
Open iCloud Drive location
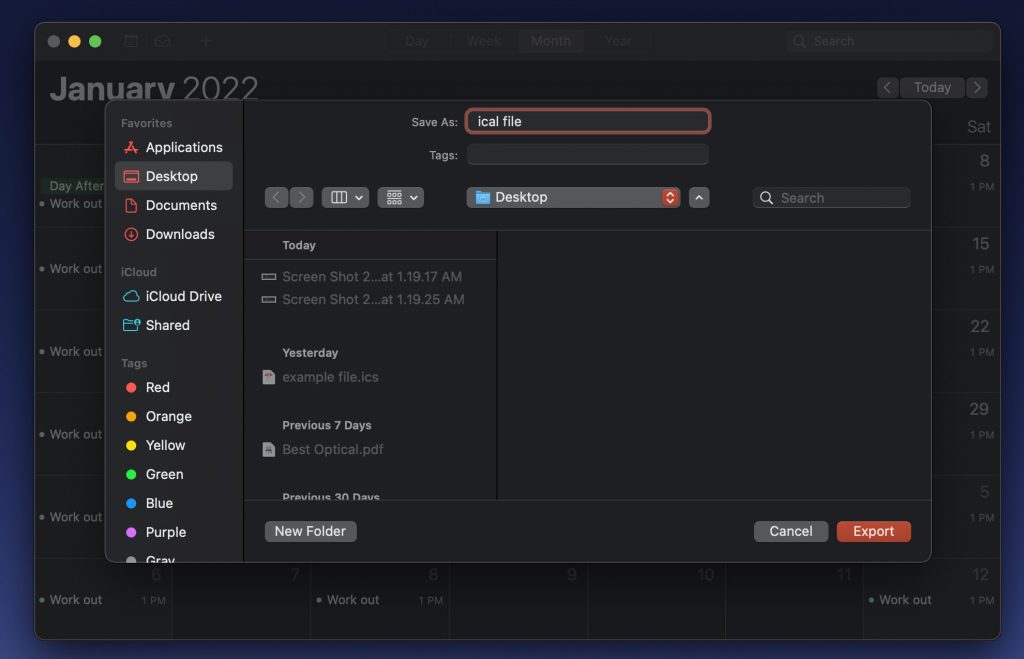(183, 296)
